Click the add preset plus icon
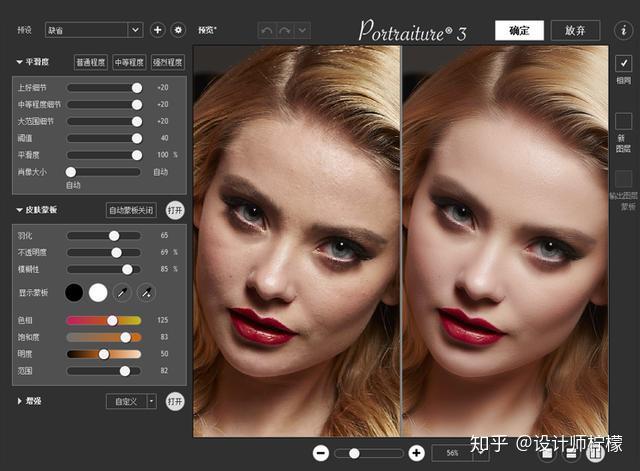640x471 pixels. tap(158, 30)
